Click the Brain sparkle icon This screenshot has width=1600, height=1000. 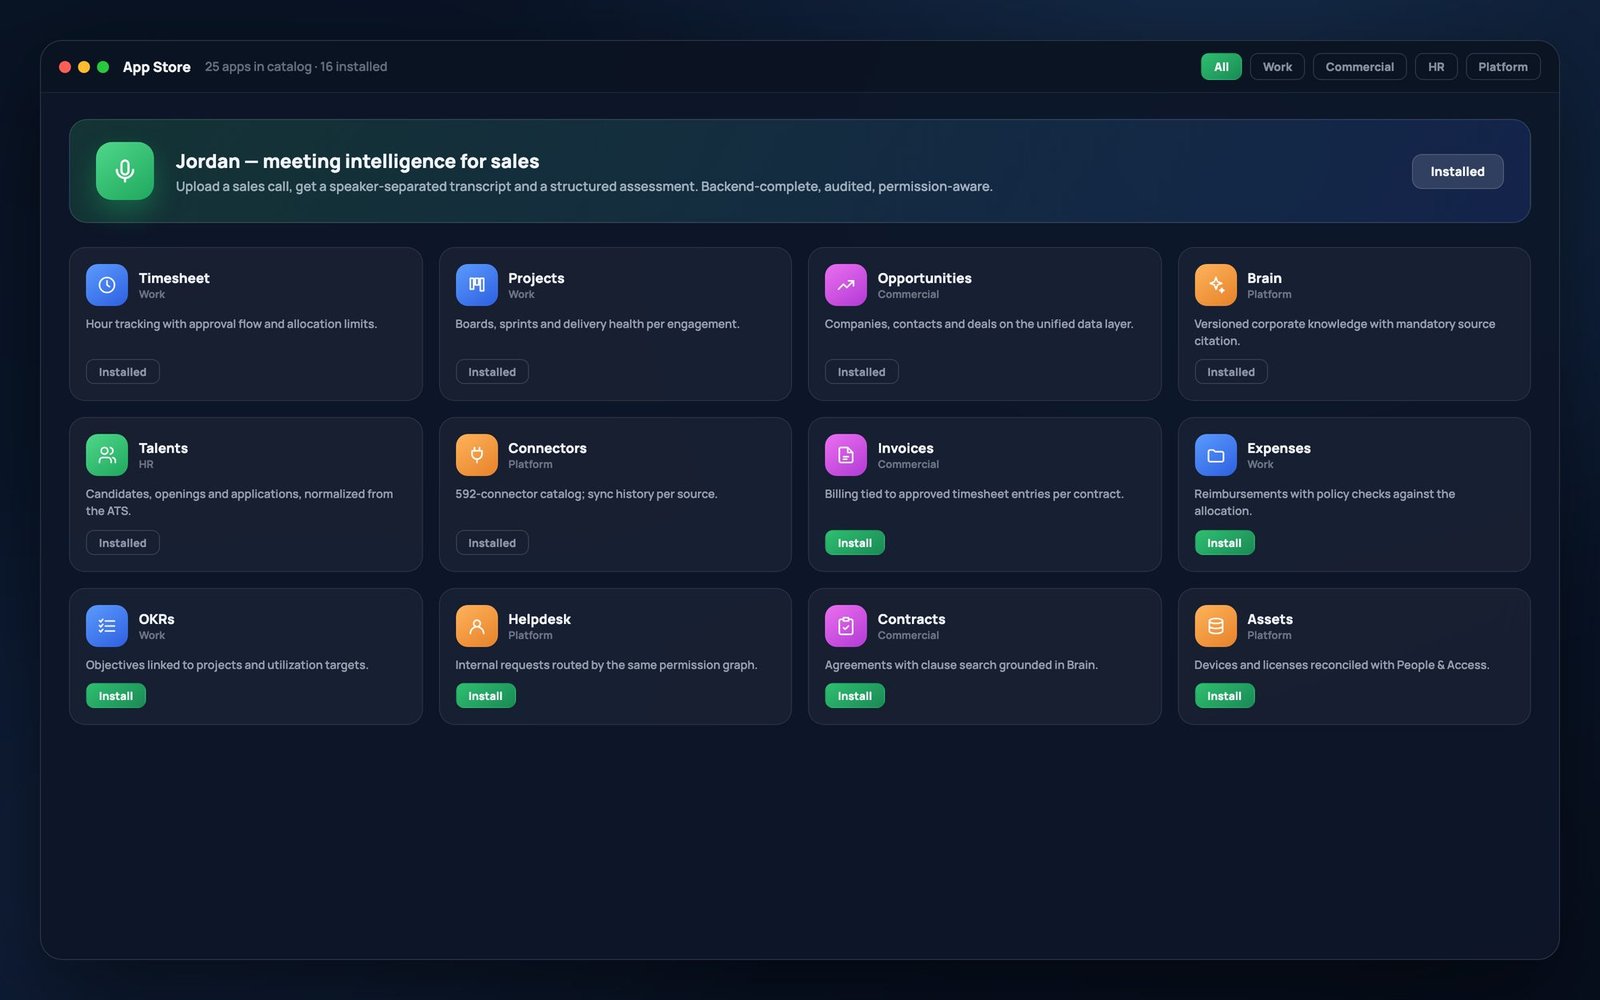click(x=1216, y=285)
